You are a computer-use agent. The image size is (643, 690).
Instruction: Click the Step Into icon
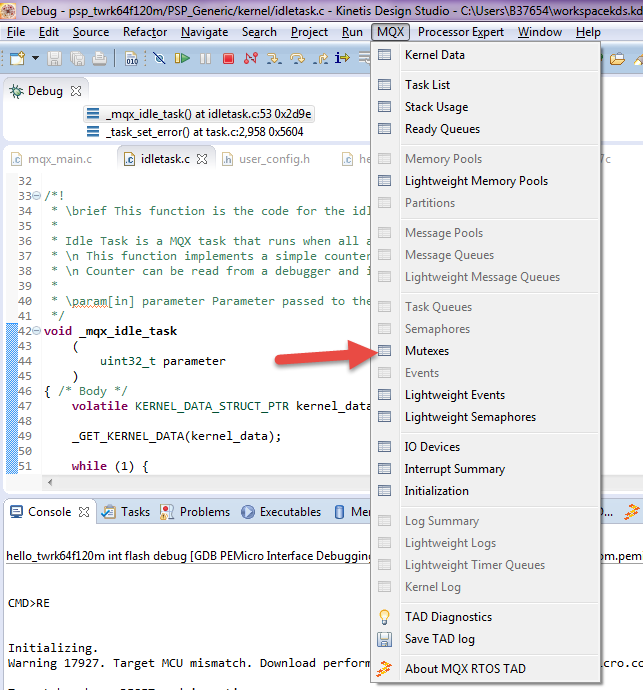click(274, 58)
